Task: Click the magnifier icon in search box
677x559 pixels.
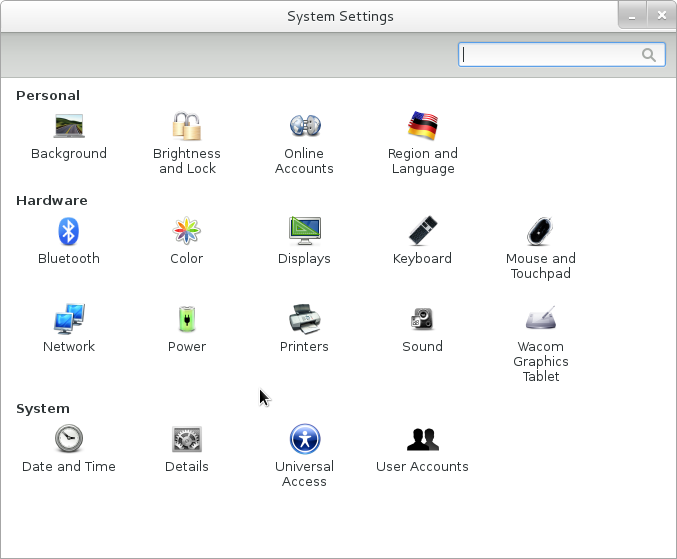Action: (649, 55)
